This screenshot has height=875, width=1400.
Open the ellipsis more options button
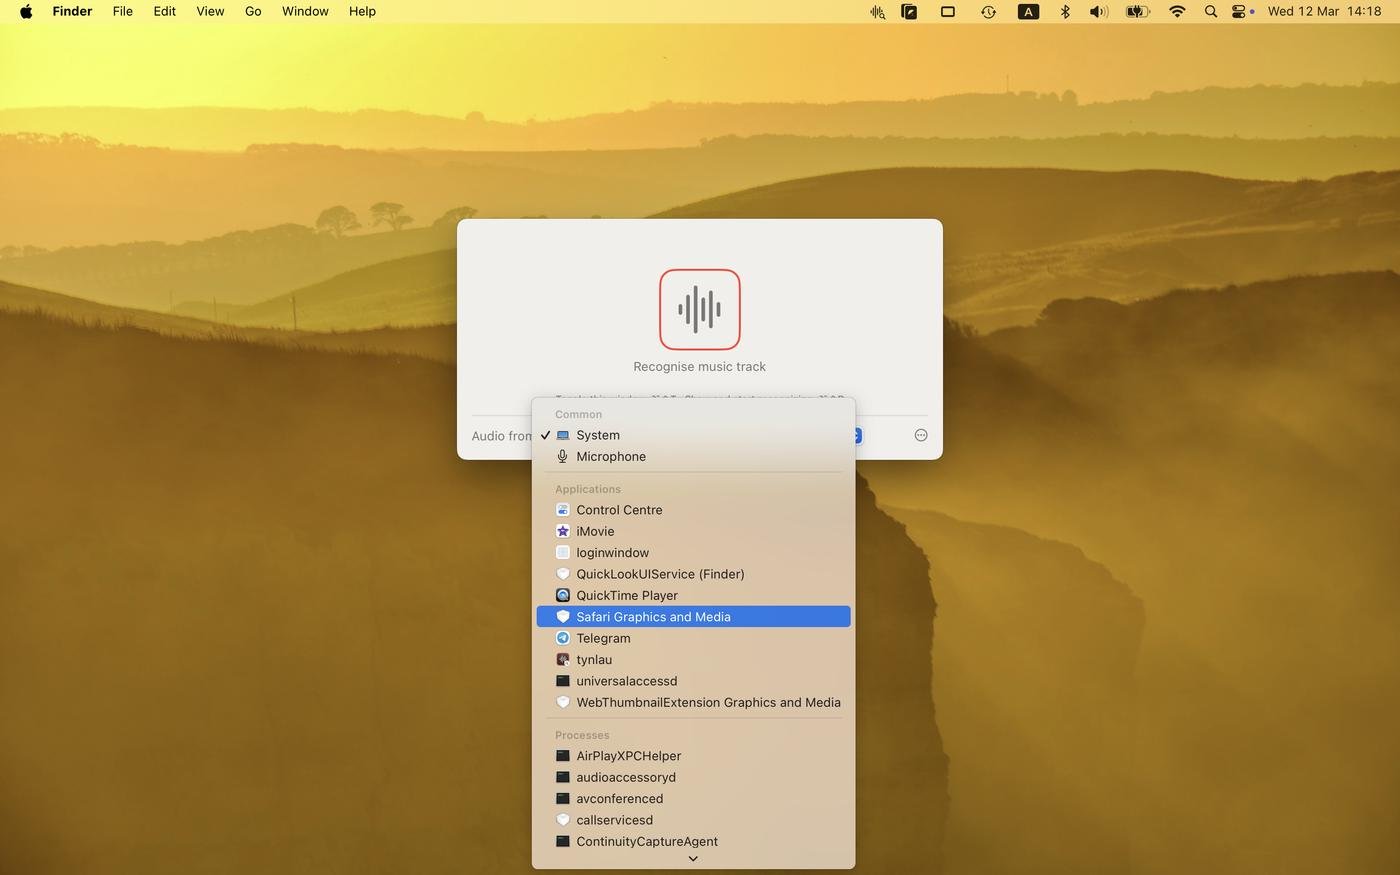click(920, 435)
